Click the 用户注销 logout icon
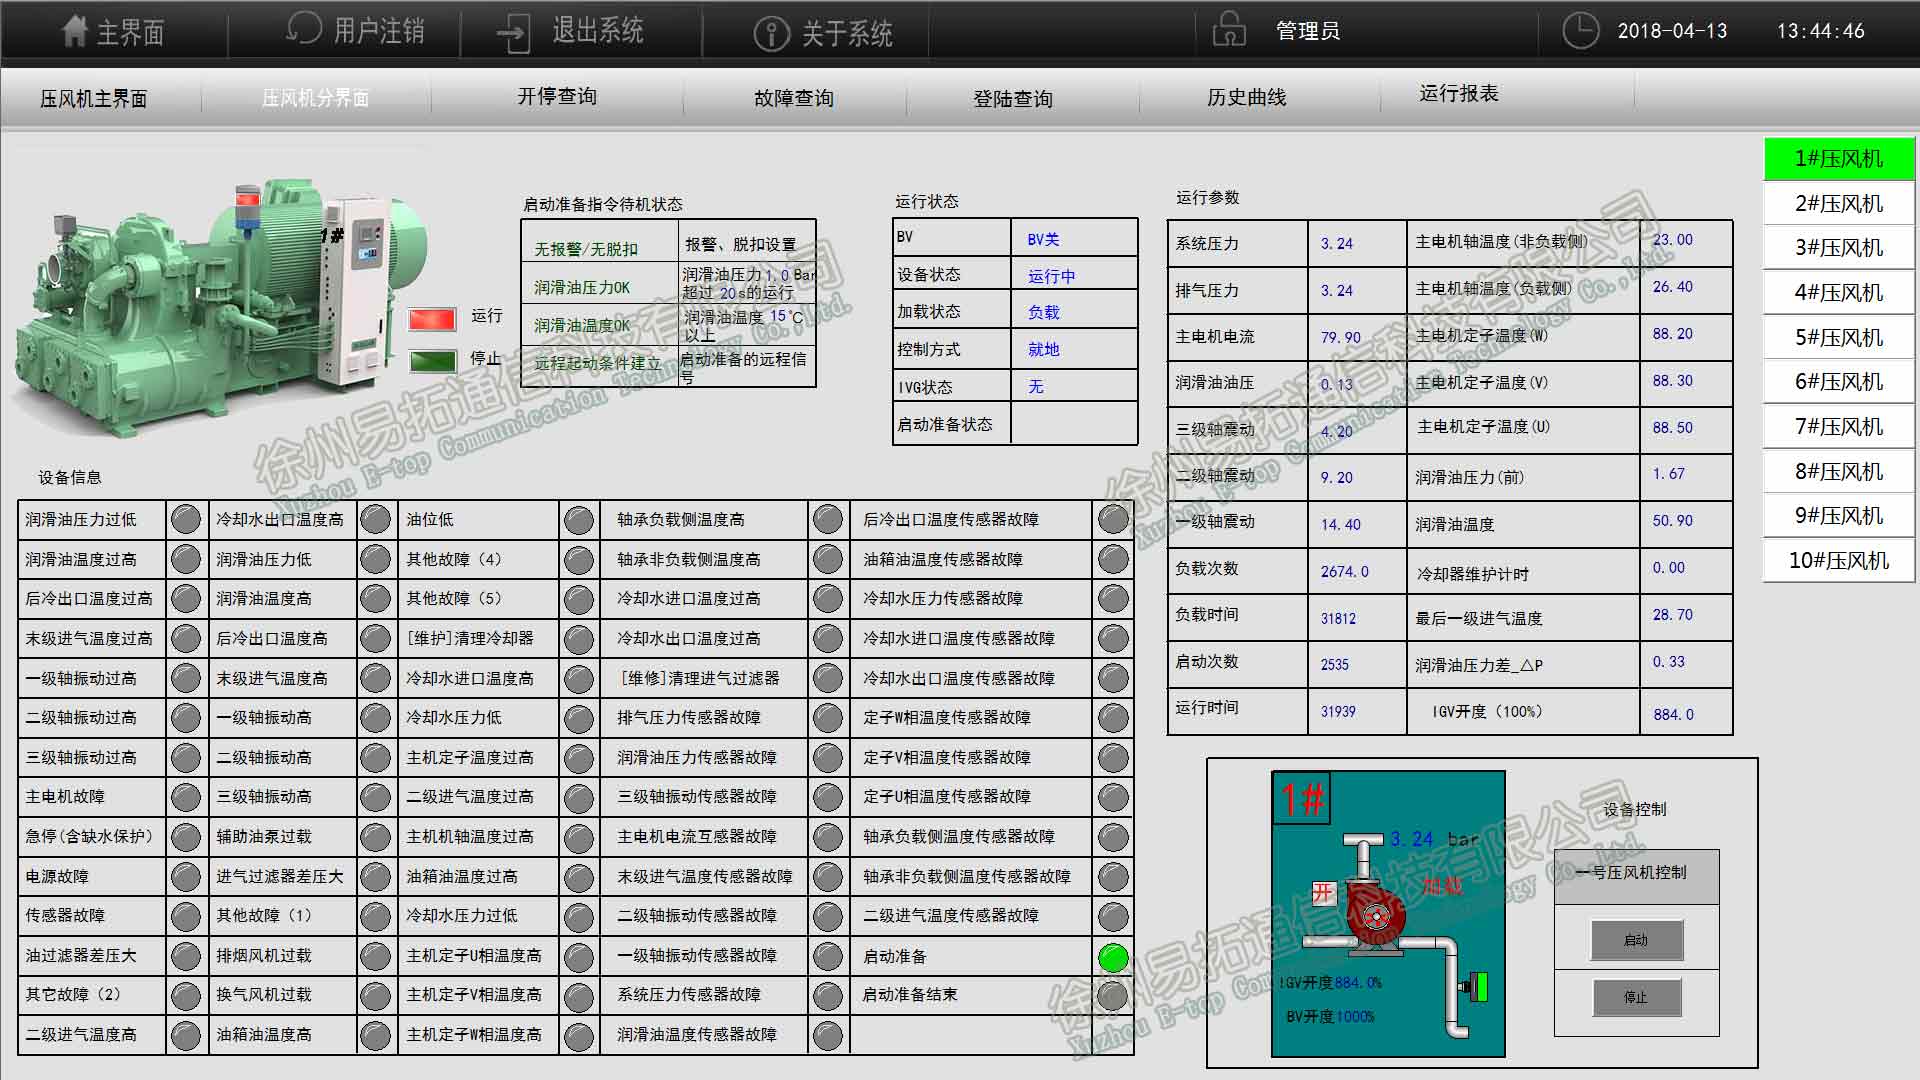The image size is (1920, 1080). (304, 29)
